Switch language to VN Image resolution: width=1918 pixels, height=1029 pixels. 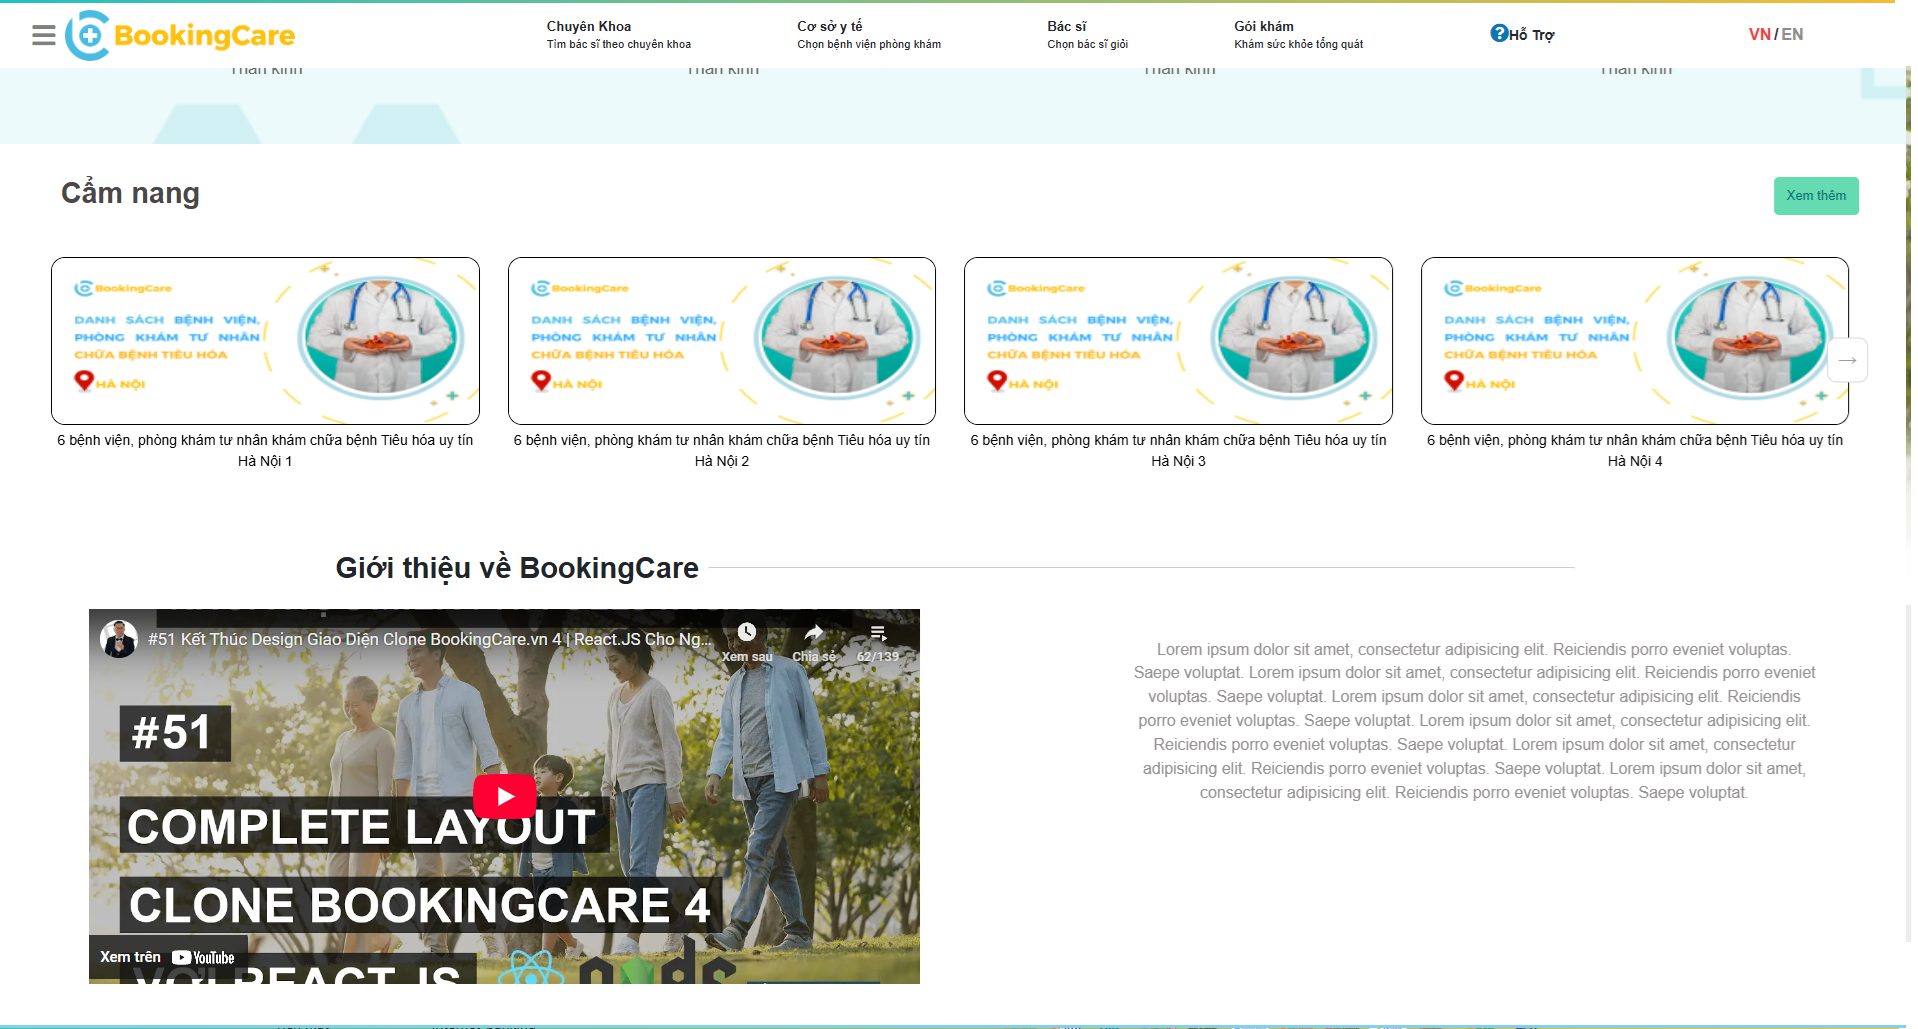(x=1759, y=34)
